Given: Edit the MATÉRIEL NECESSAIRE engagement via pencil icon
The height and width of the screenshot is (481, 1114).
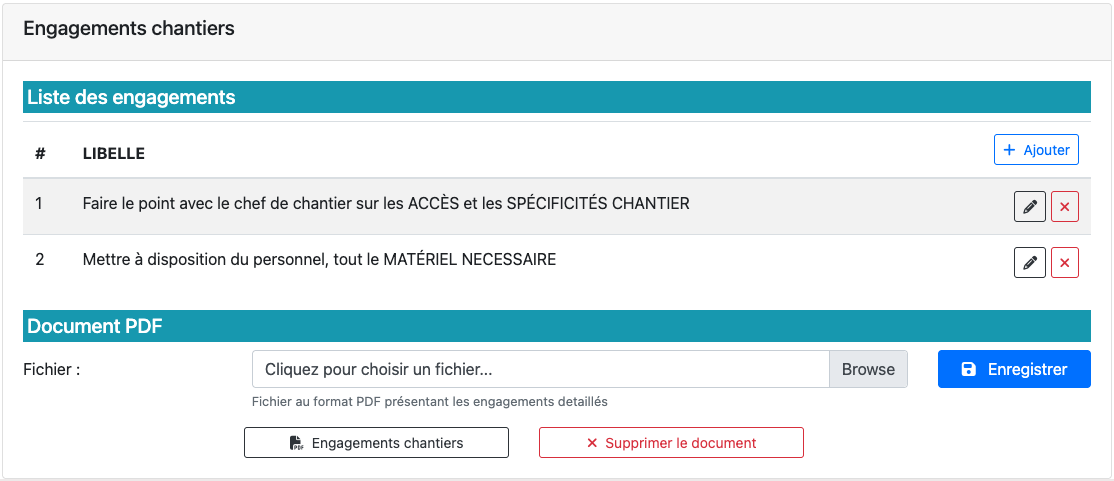Looking at the screenshot, I should click(1030, 263).
